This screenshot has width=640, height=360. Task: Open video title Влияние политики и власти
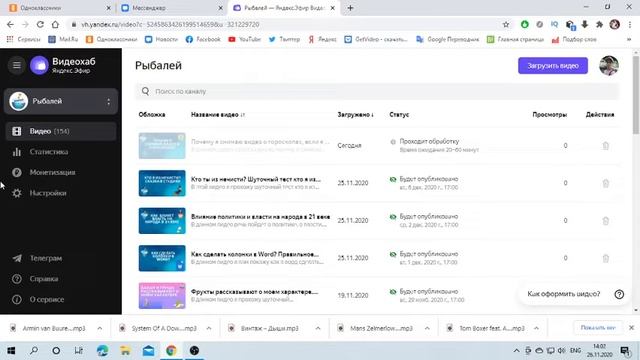click(x=260, y=217)
